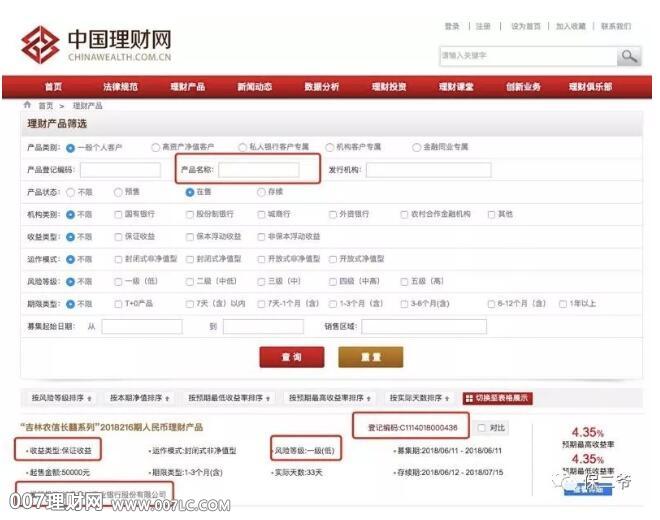Check the 五级(高) risk checkbox
This screenshot has width=660, height=520.
coord(405,281)
